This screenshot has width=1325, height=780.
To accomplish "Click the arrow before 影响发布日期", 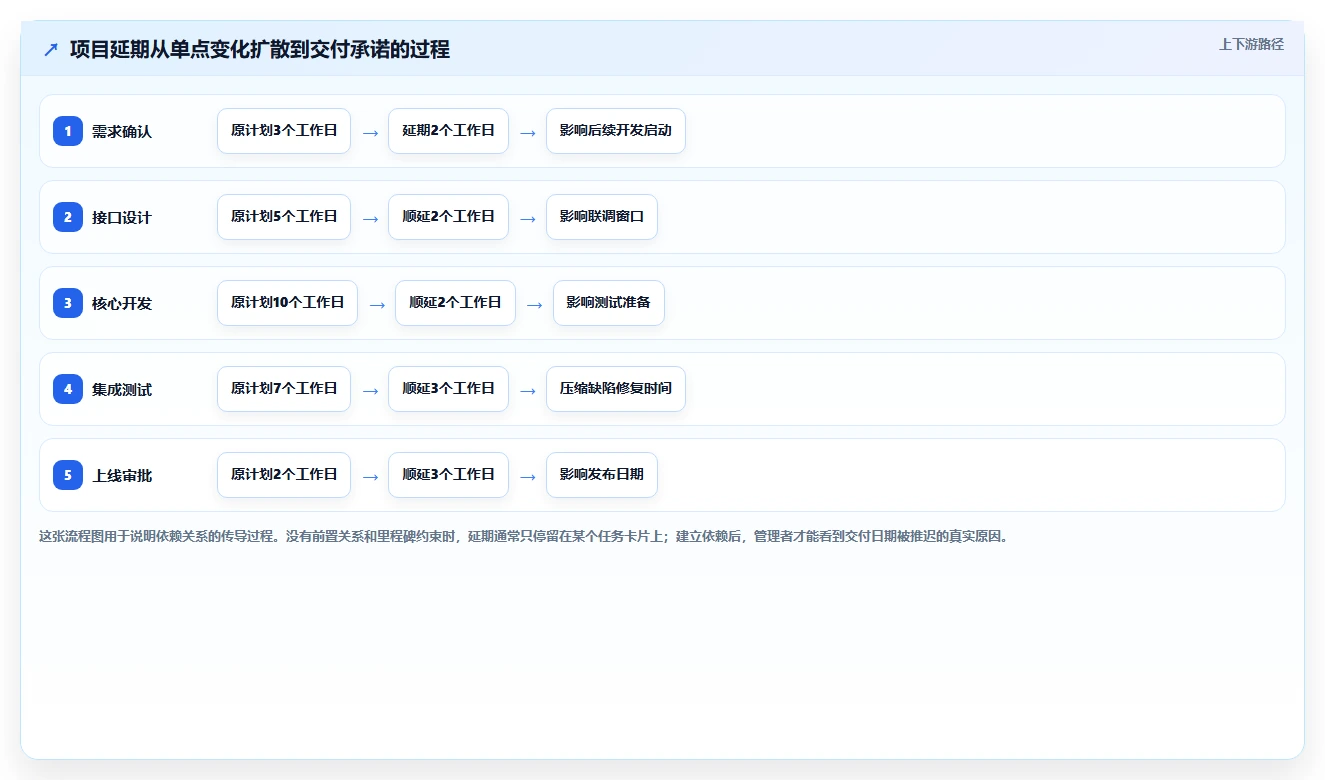I will pos(528,477).
